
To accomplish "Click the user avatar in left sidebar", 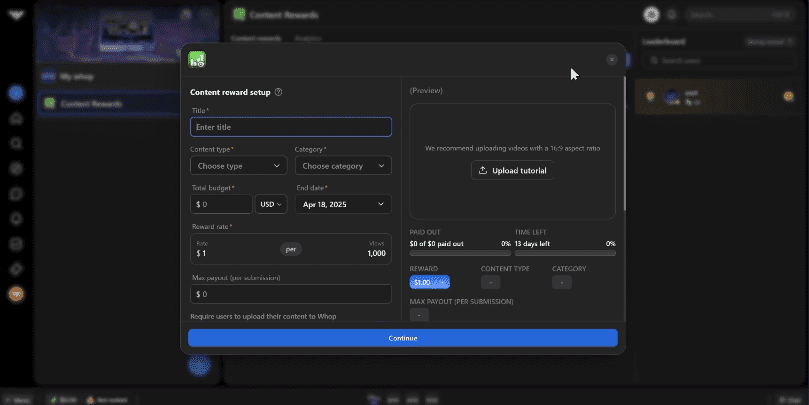I will point(16,294).
